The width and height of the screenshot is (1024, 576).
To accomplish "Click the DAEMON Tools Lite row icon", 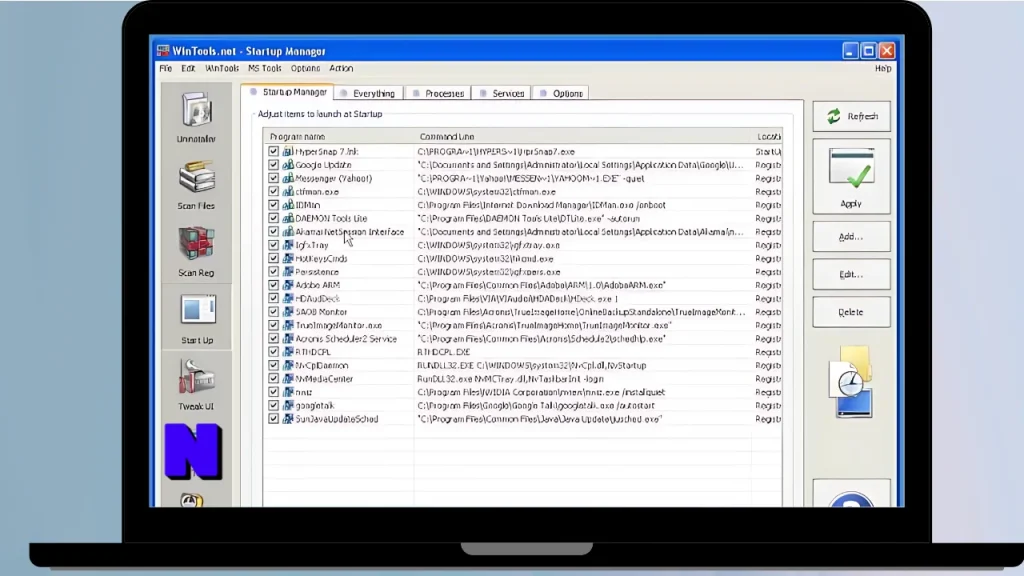I will tap(287, 218).
